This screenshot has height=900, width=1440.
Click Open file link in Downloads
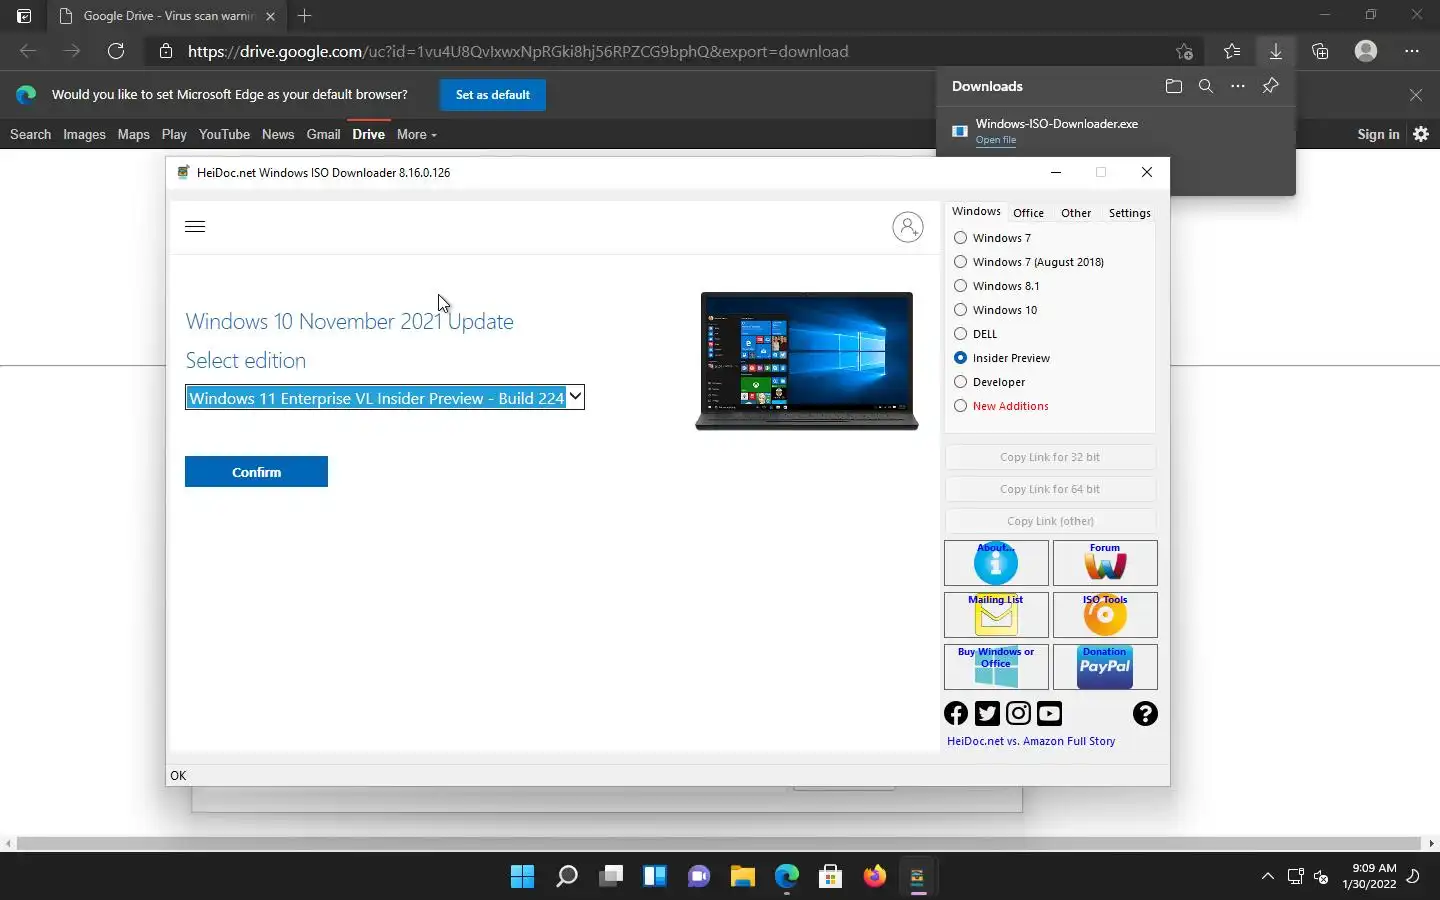[996, 140]
